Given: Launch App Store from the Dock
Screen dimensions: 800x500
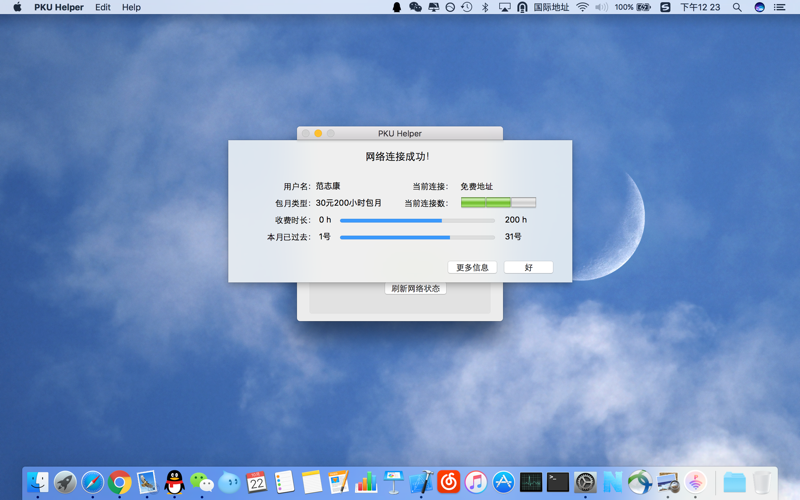Looking at the screenshot, I should [x=503, y=483].
